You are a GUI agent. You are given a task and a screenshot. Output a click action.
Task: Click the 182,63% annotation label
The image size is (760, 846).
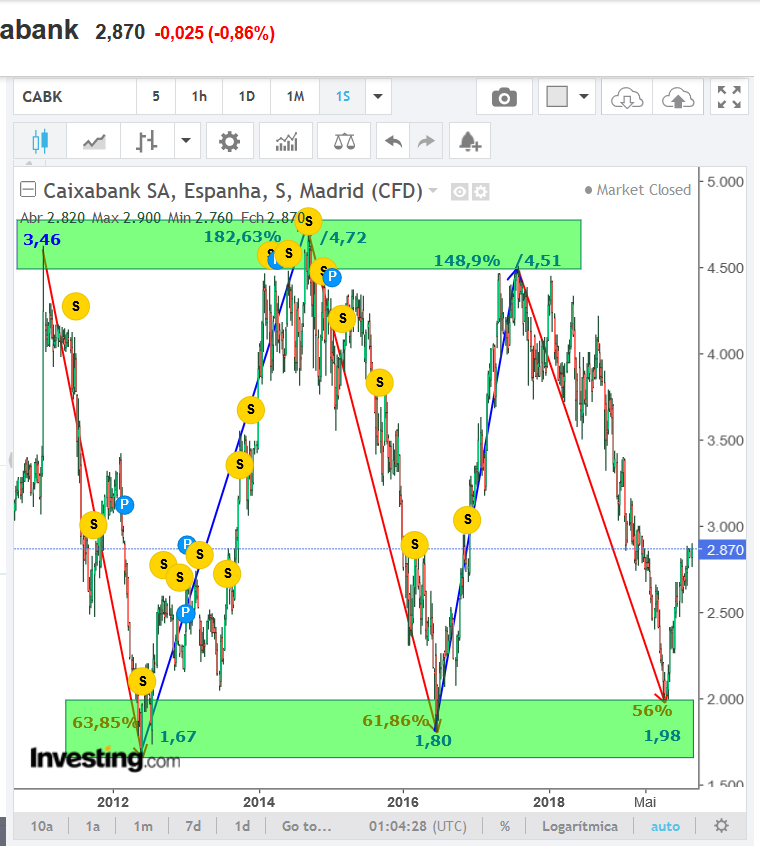click(x=243, y=236)
